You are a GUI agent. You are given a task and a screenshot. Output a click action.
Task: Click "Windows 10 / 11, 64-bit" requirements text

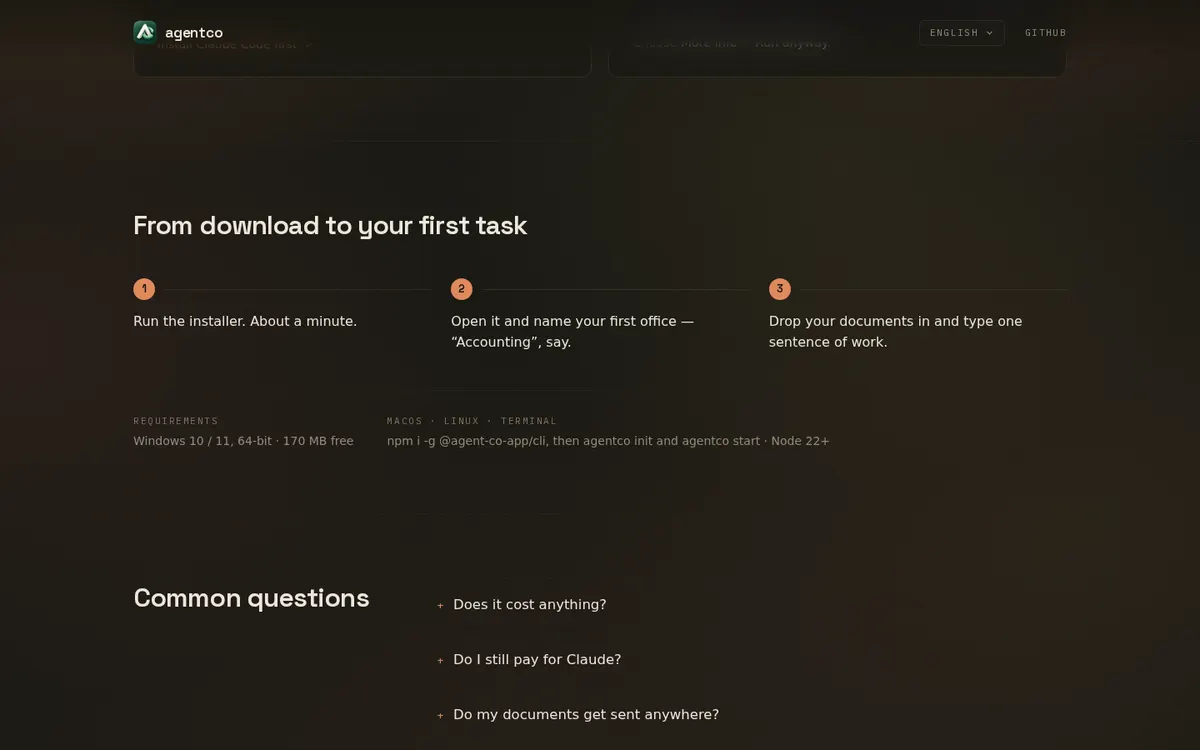(243, 441)
